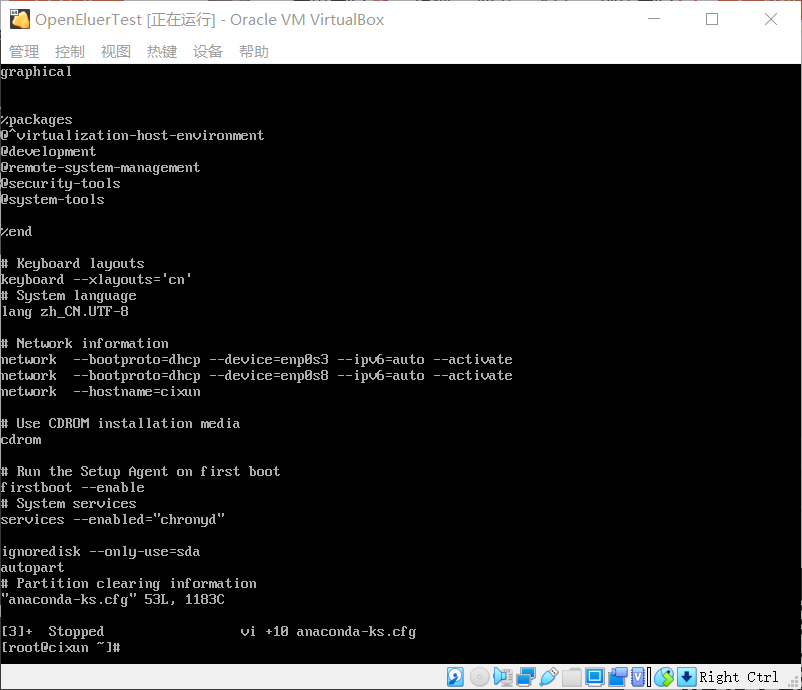Image resolution: width=802 pixels, height=690 pixels.
Task: Click the [root@cixun ~]# shell prompt
Action: [x=60, y=648]
